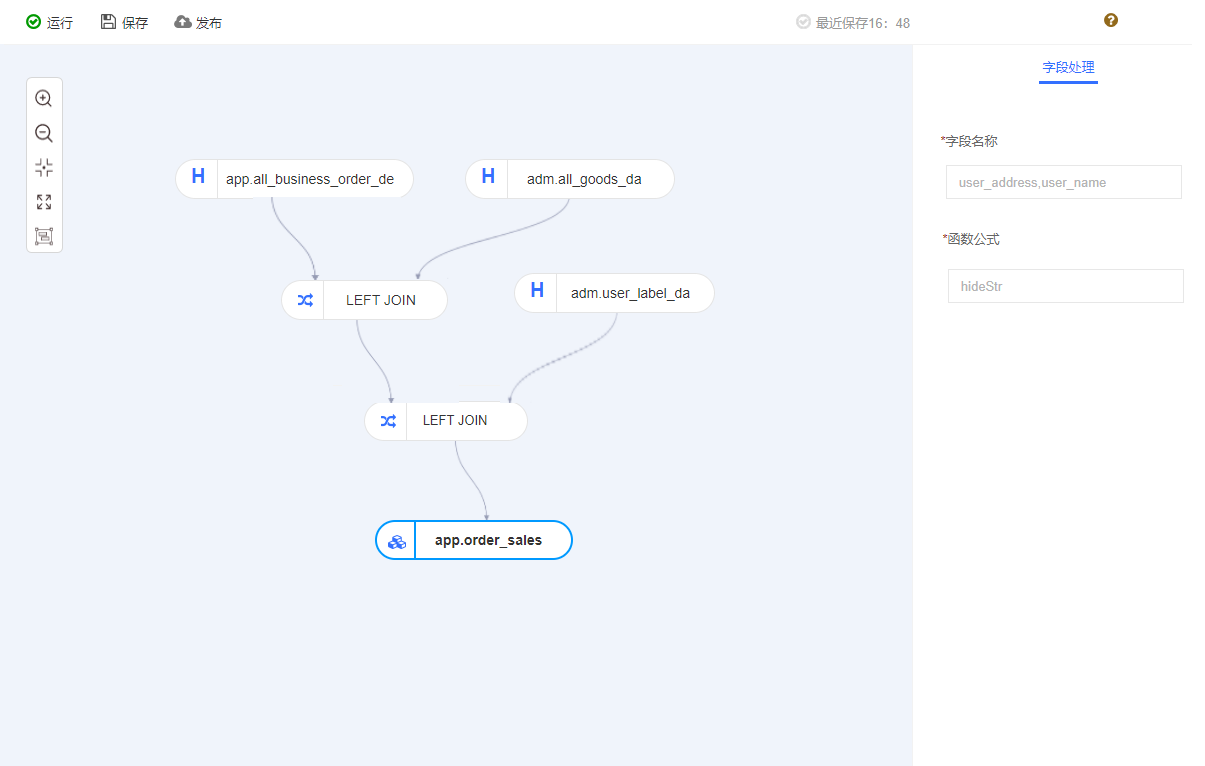Click shuffle icon on upper LEFT JOIN node
The image size is (1205, 766).
[305, 300]
